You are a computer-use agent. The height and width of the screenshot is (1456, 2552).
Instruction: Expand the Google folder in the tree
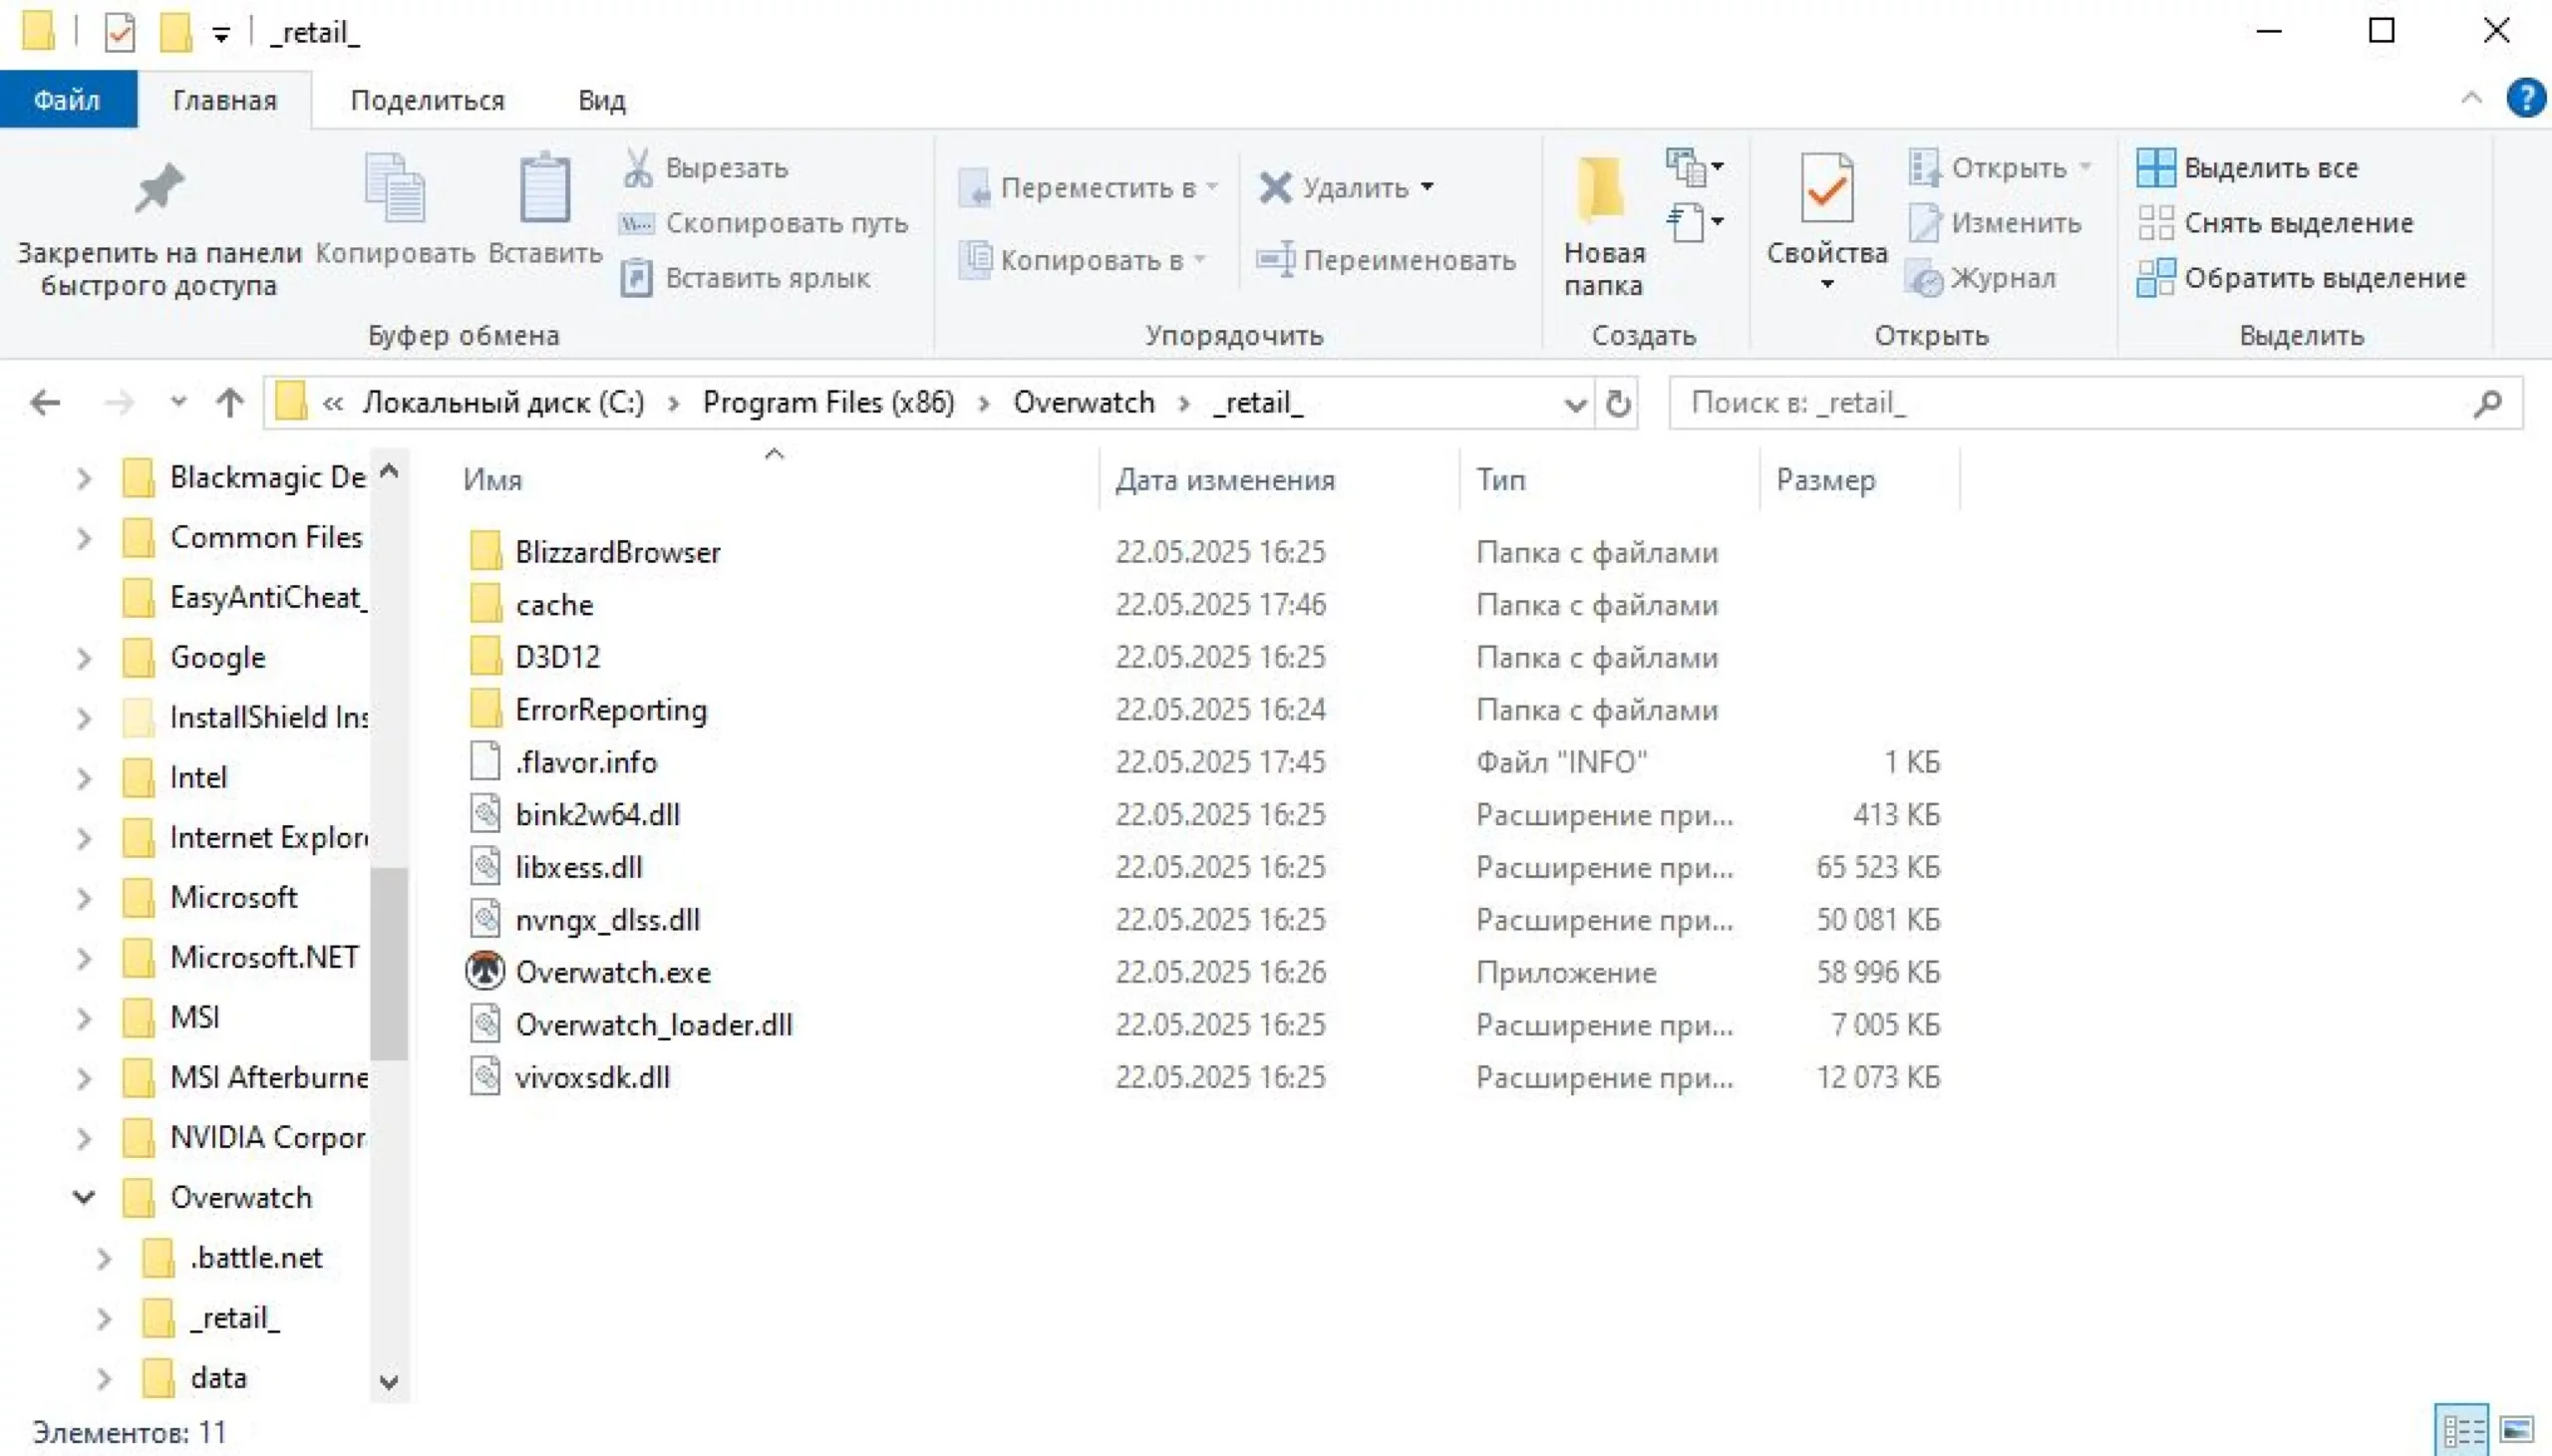pos(84,658)
